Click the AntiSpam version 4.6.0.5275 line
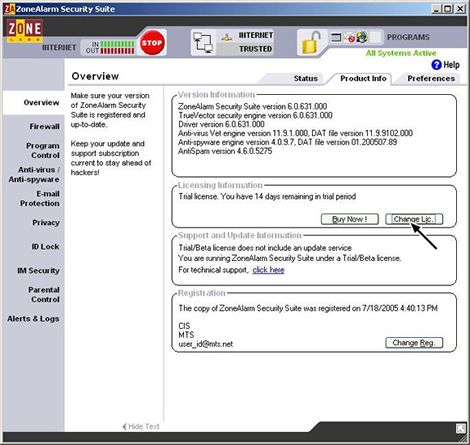 pos(225,151)
